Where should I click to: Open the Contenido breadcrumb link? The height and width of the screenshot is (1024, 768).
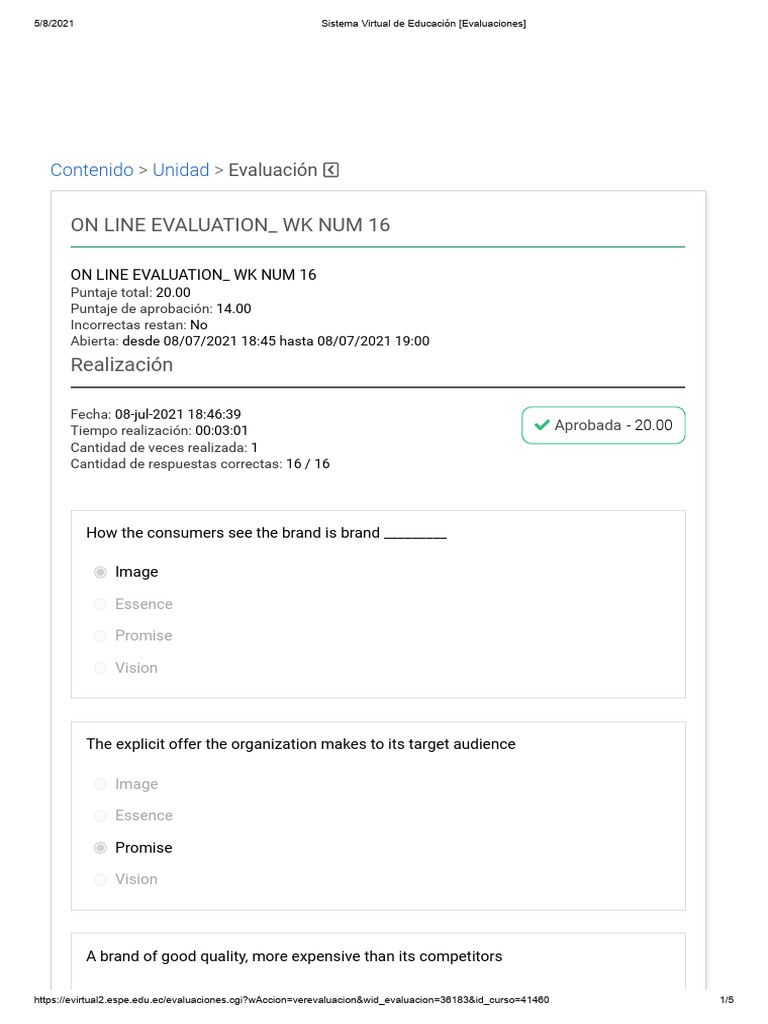click(92, 170)
